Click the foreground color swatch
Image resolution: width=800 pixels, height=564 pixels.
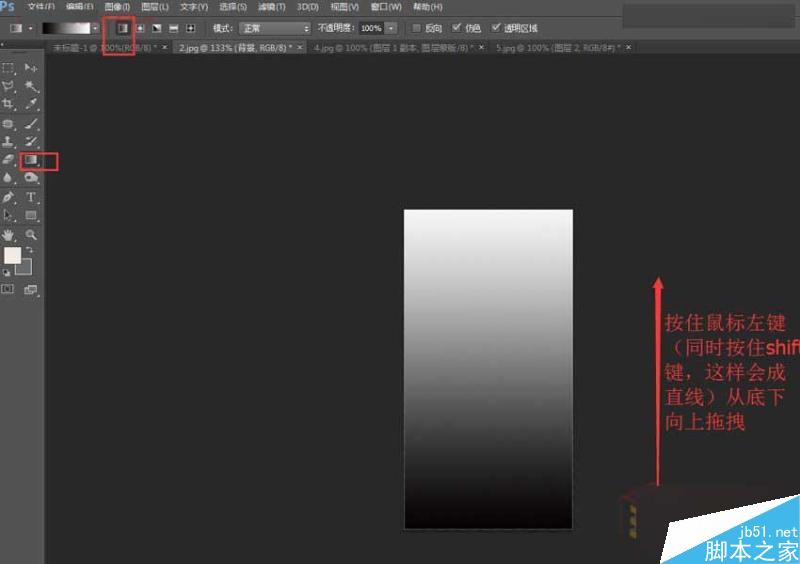(x=11, y=254)
